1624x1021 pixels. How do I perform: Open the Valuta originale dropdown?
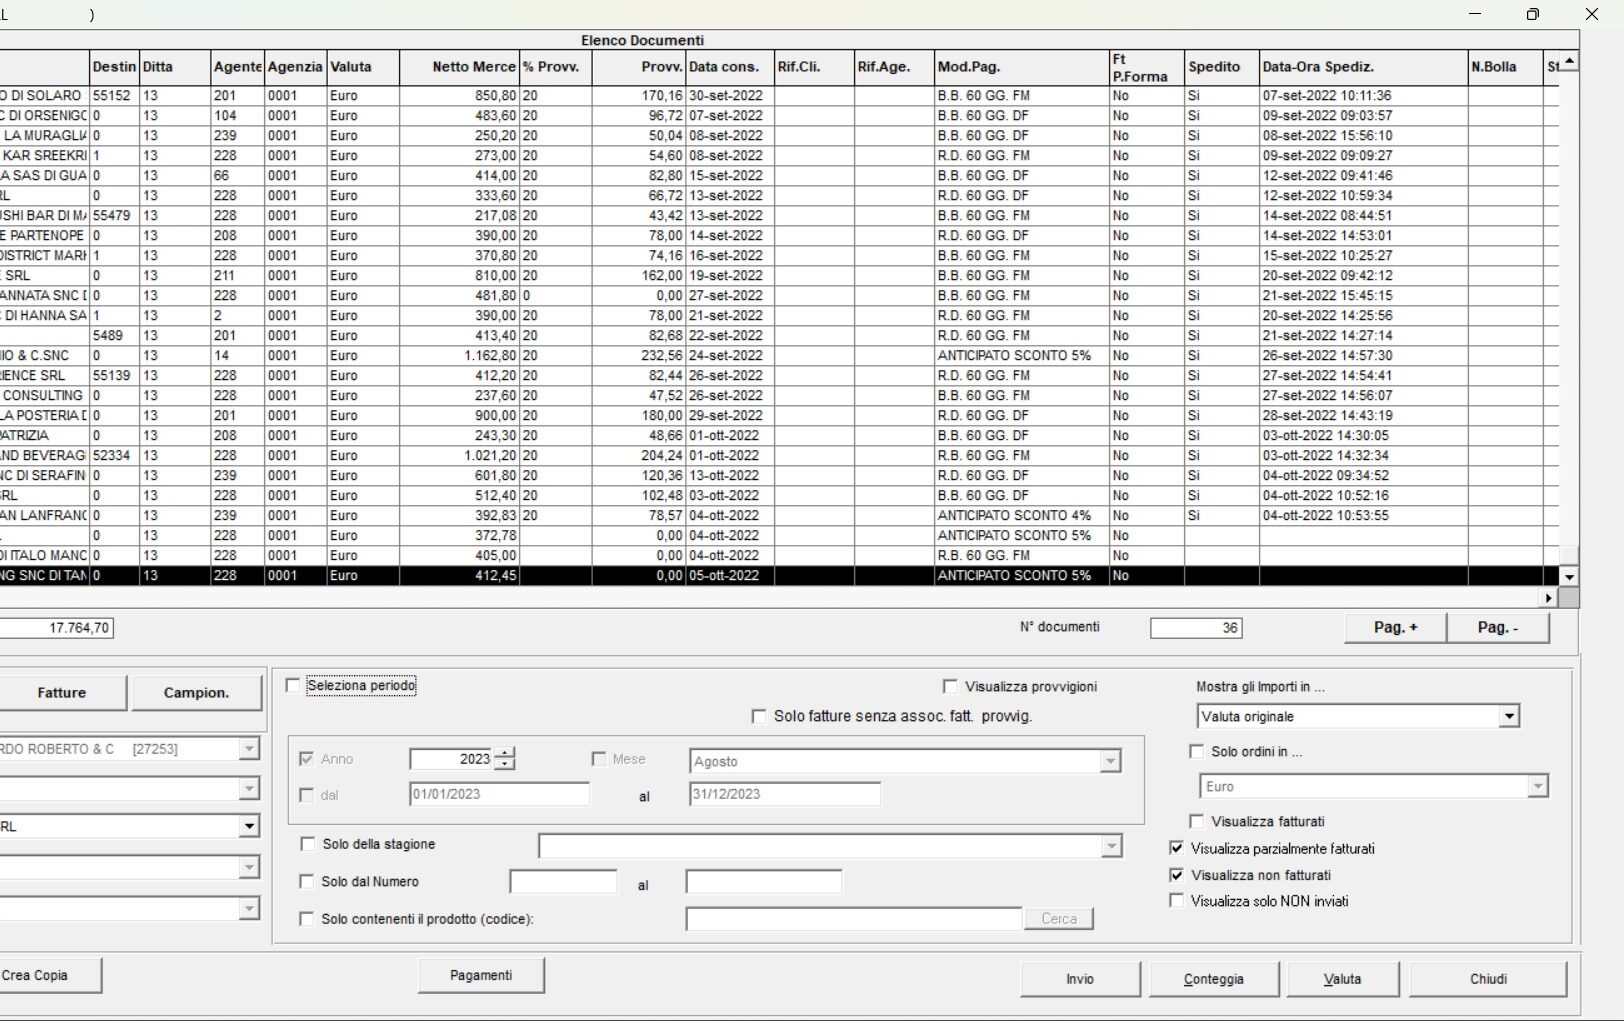pyautogui.click(x=1509, y=716)
